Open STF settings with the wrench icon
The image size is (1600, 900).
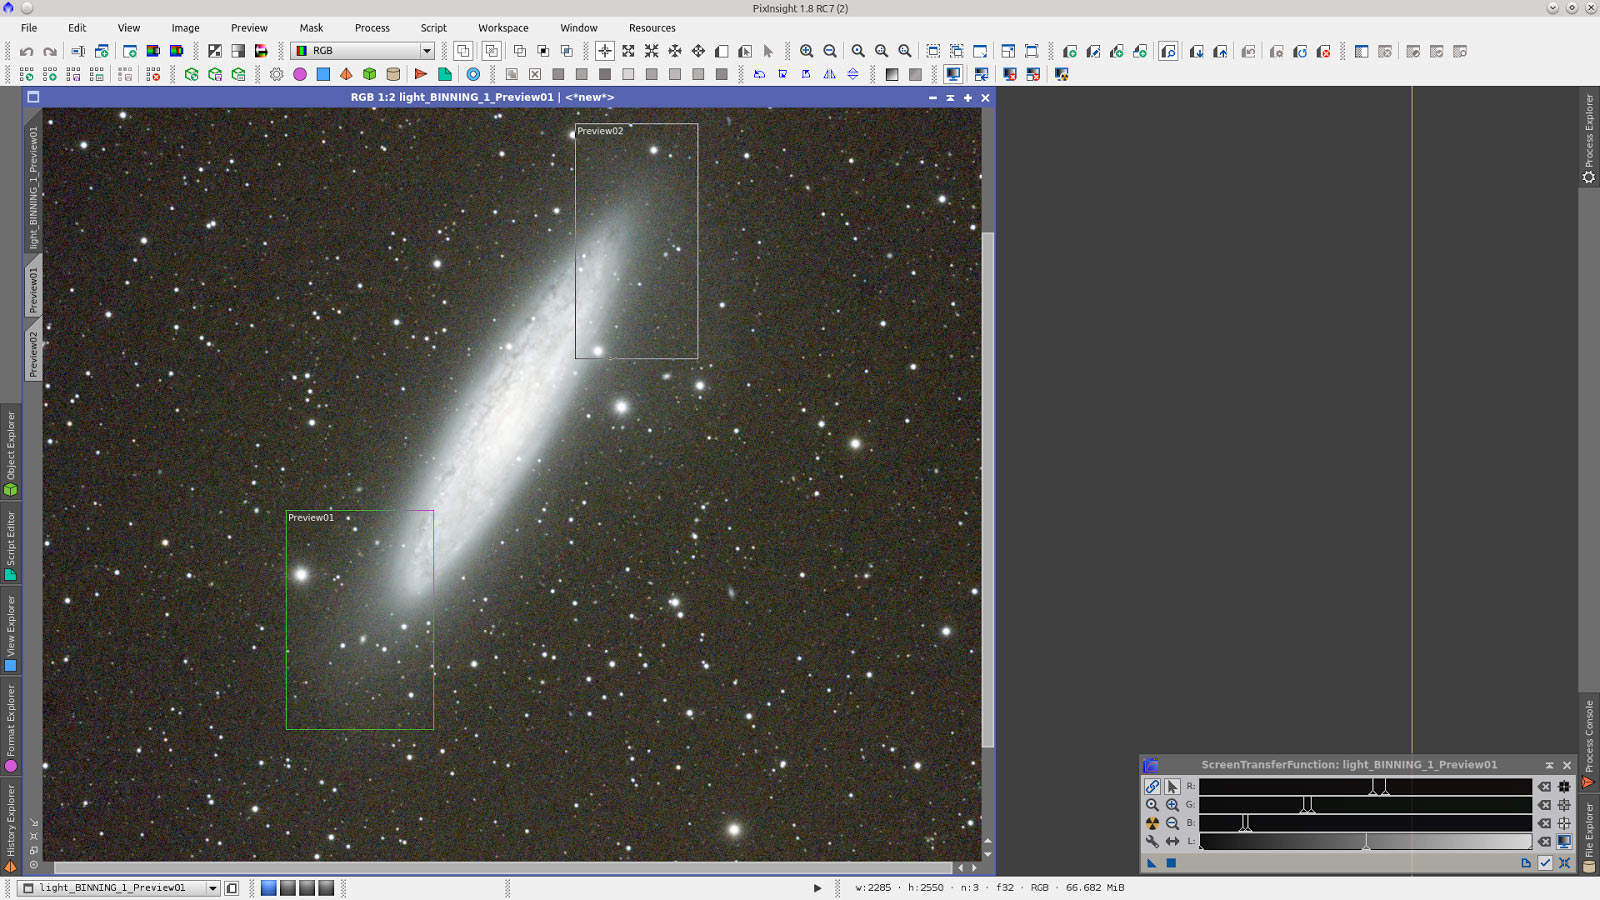1153,840
